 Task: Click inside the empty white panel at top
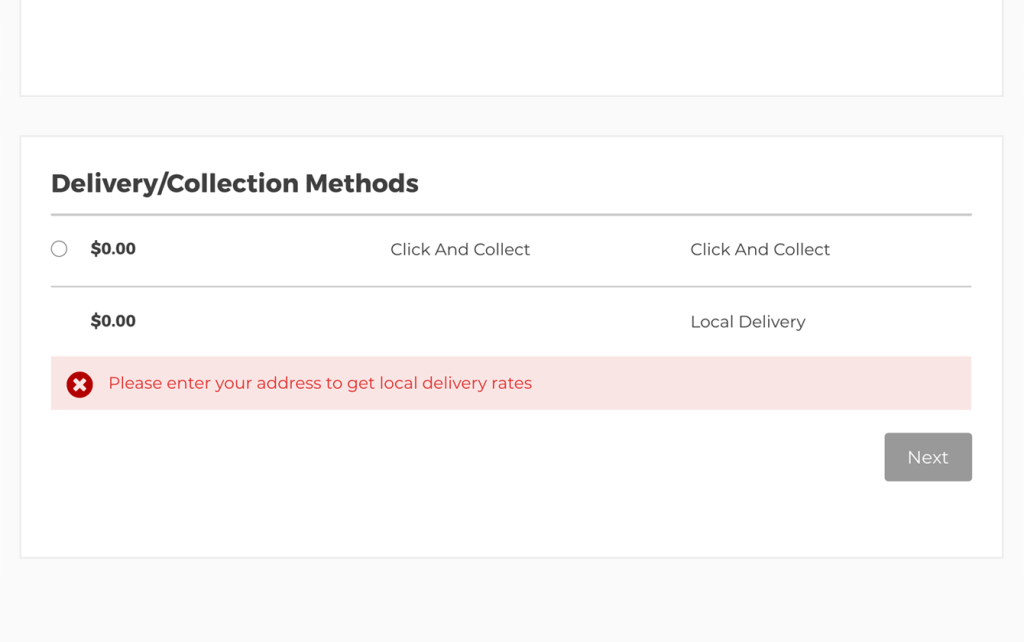click(x=511, y=46)
